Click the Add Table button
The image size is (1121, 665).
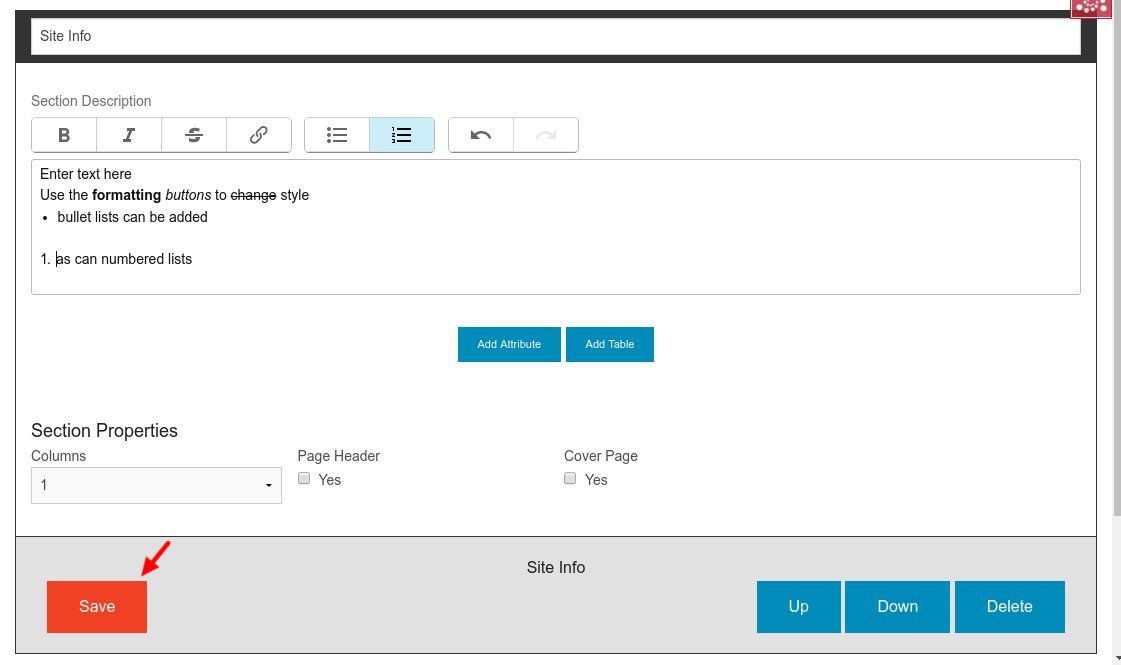(x=609, y=344)
